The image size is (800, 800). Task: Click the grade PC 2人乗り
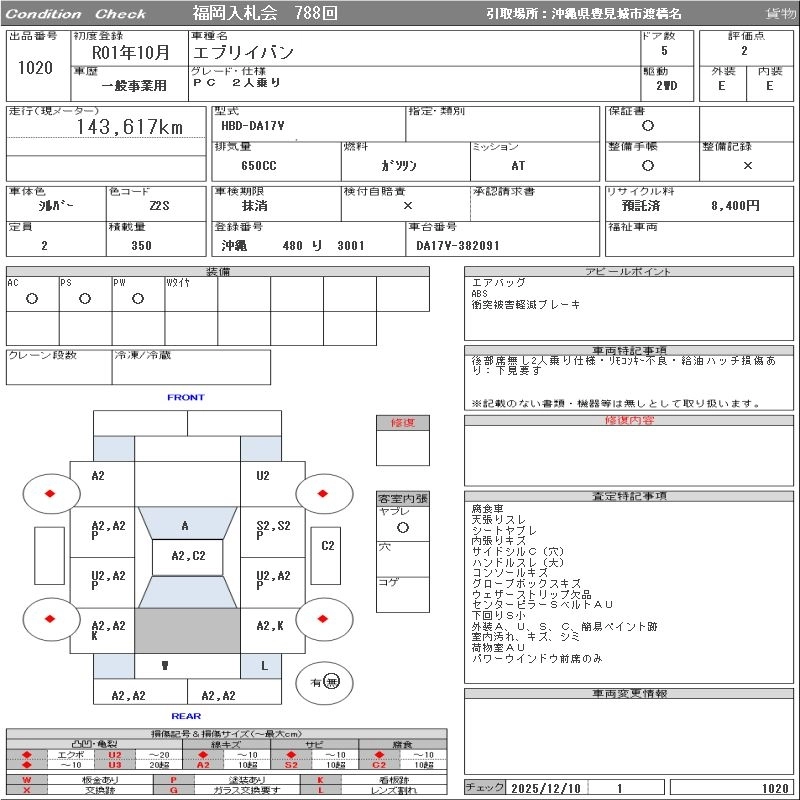(237, 83)
